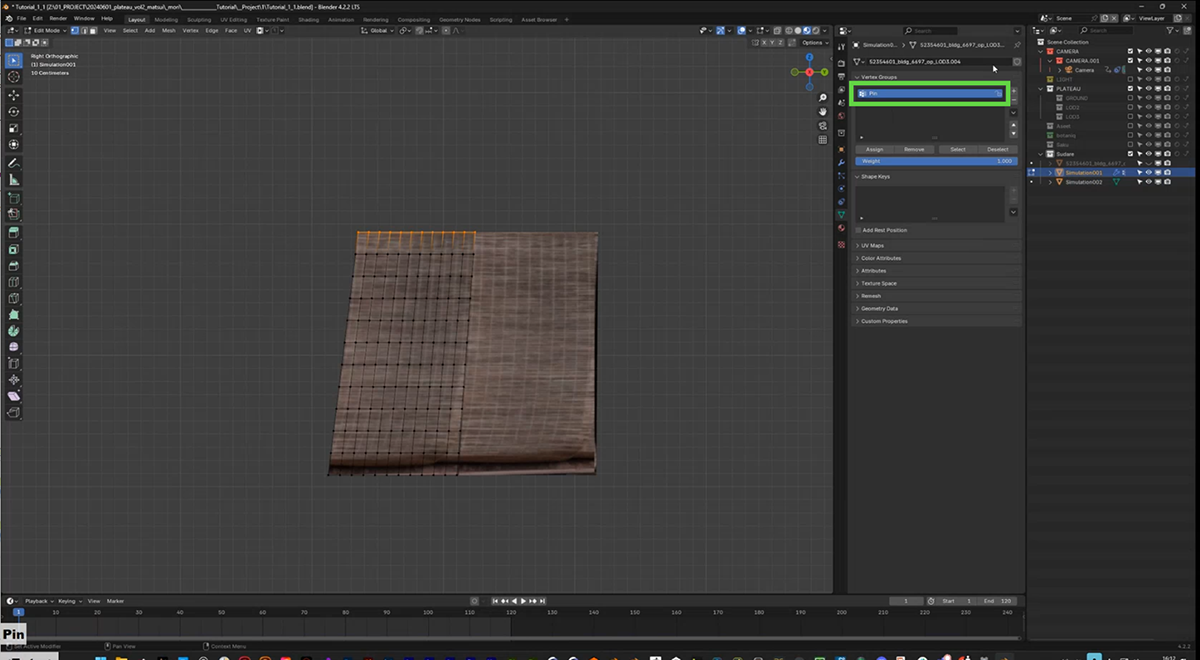Open the Keying popover in the timeline
The width and height of the screenshot is (1200, 660).
click(69, 601)
